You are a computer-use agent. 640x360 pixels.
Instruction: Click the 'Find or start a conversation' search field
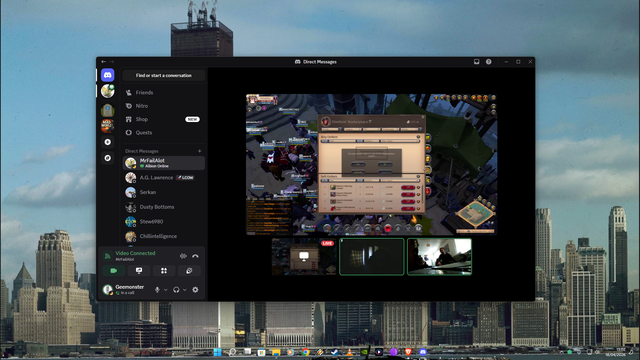164,76
